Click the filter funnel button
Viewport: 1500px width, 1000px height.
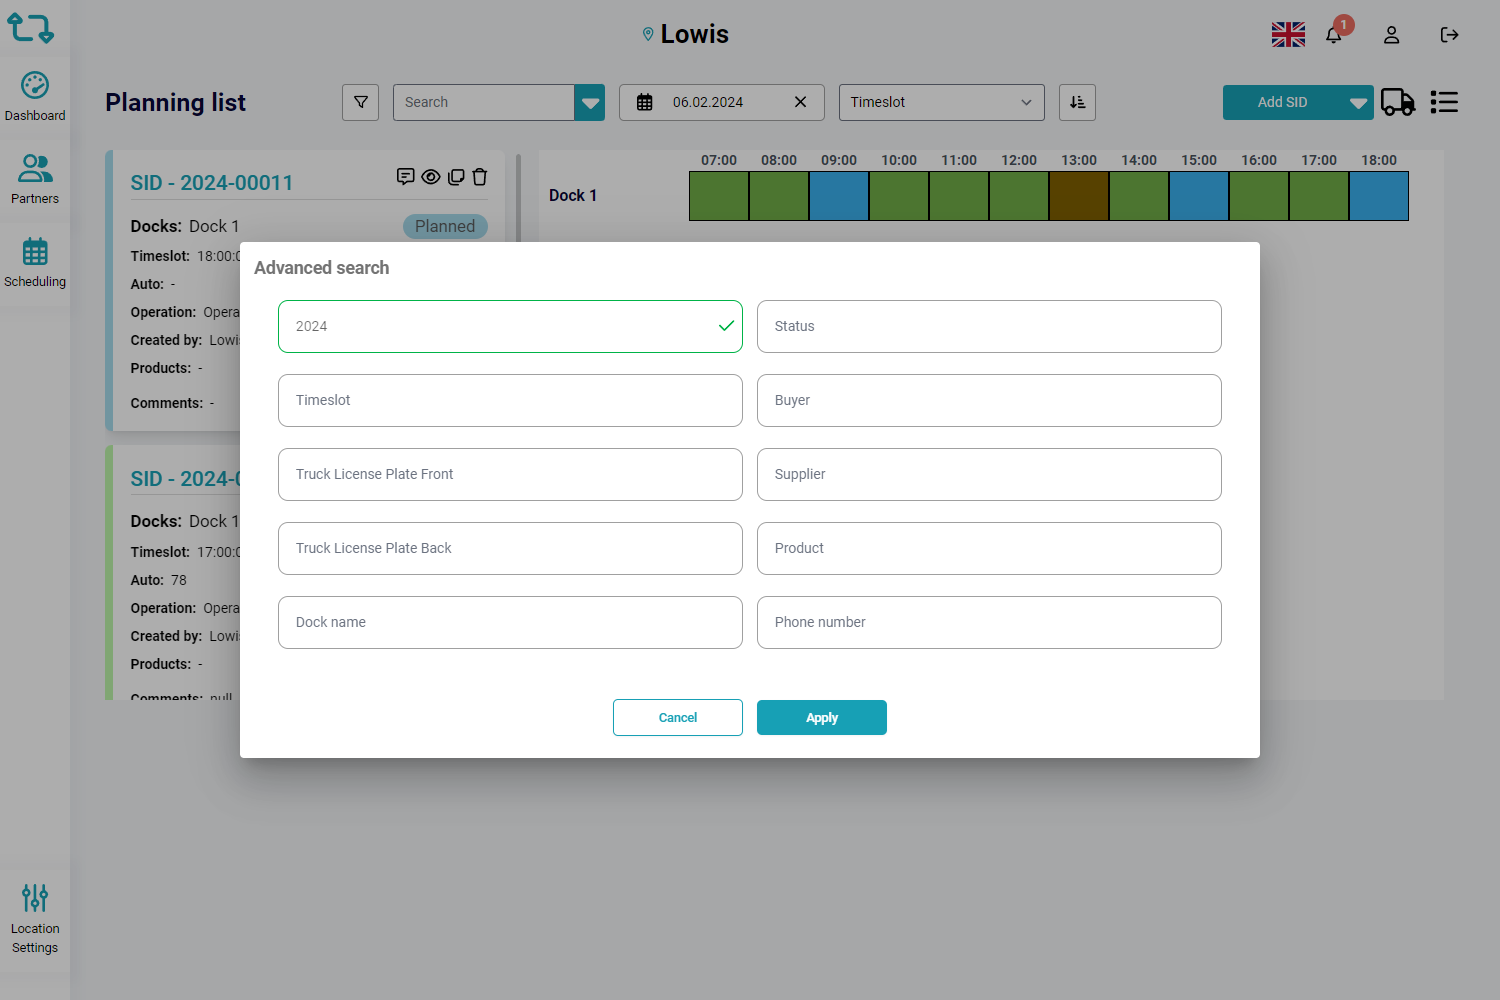(361, 102)
